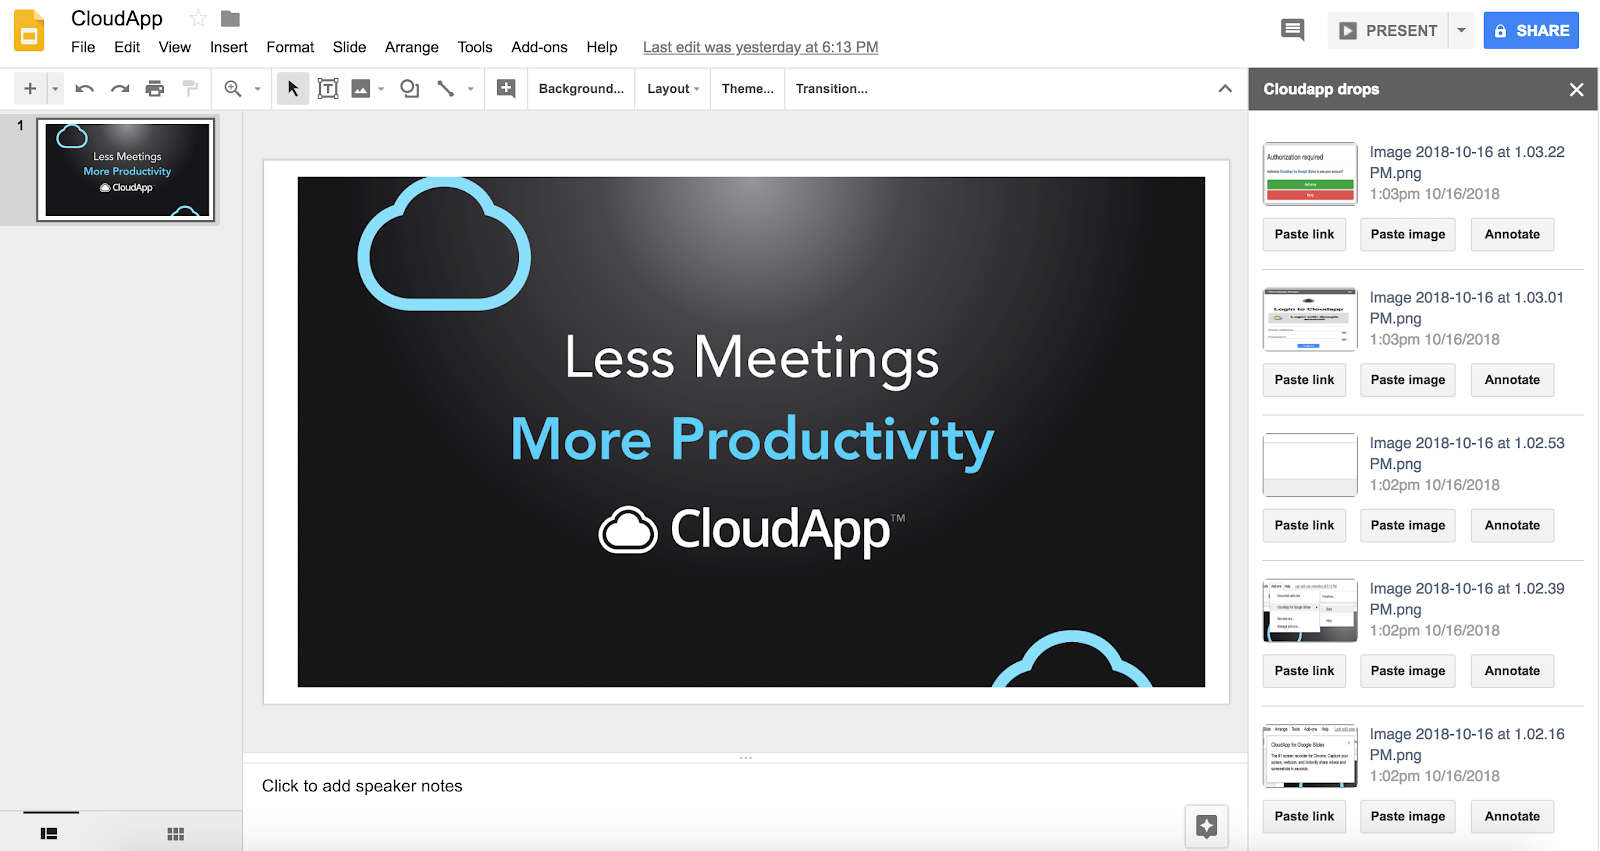Open the comments history icon

click(1292, 30)
